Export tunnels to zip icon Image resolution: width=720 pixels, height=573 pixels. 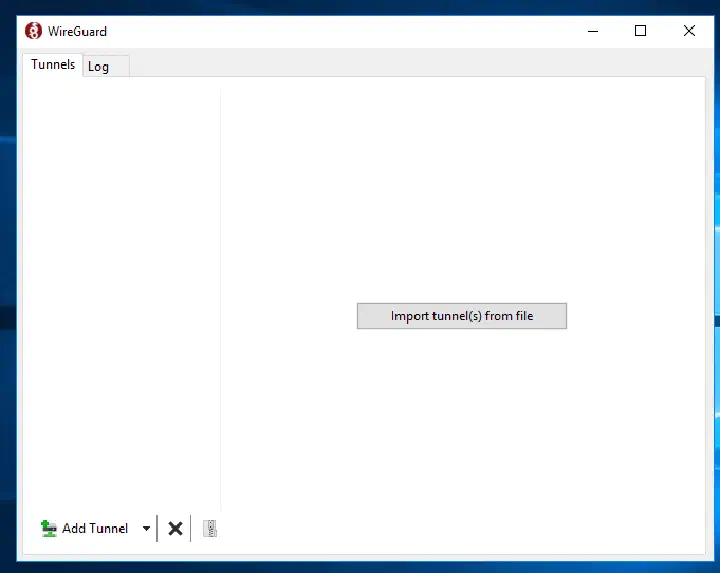coord(210,528)
